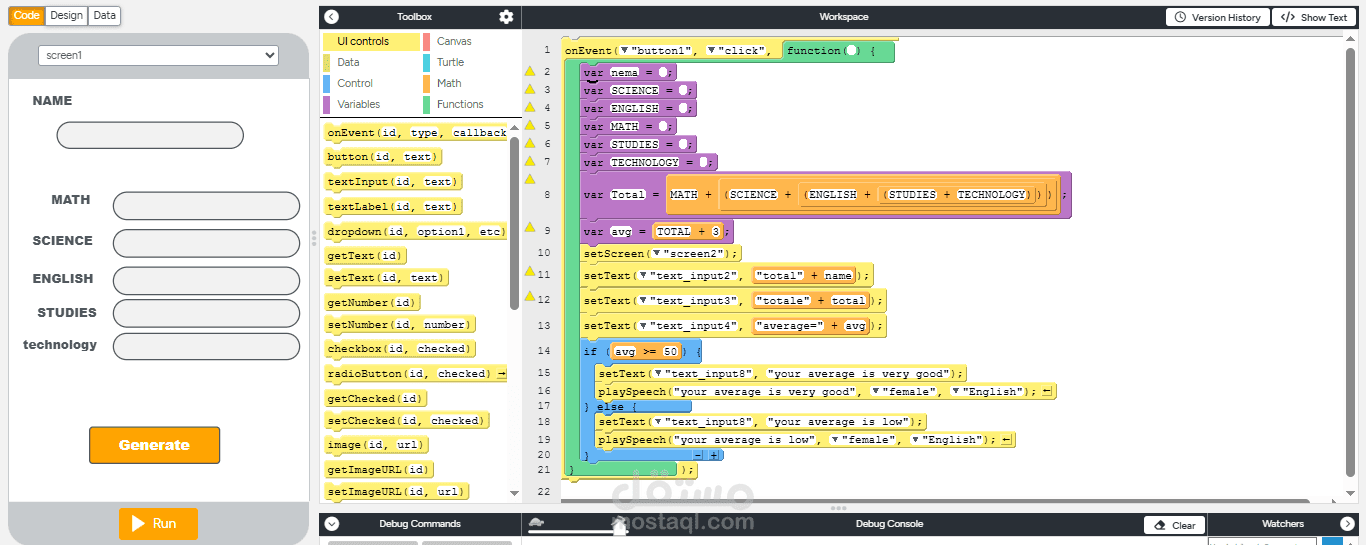This screenshot has width=1366, height=545.
Task: Switch to the Design tab
Action: point(66,15)
